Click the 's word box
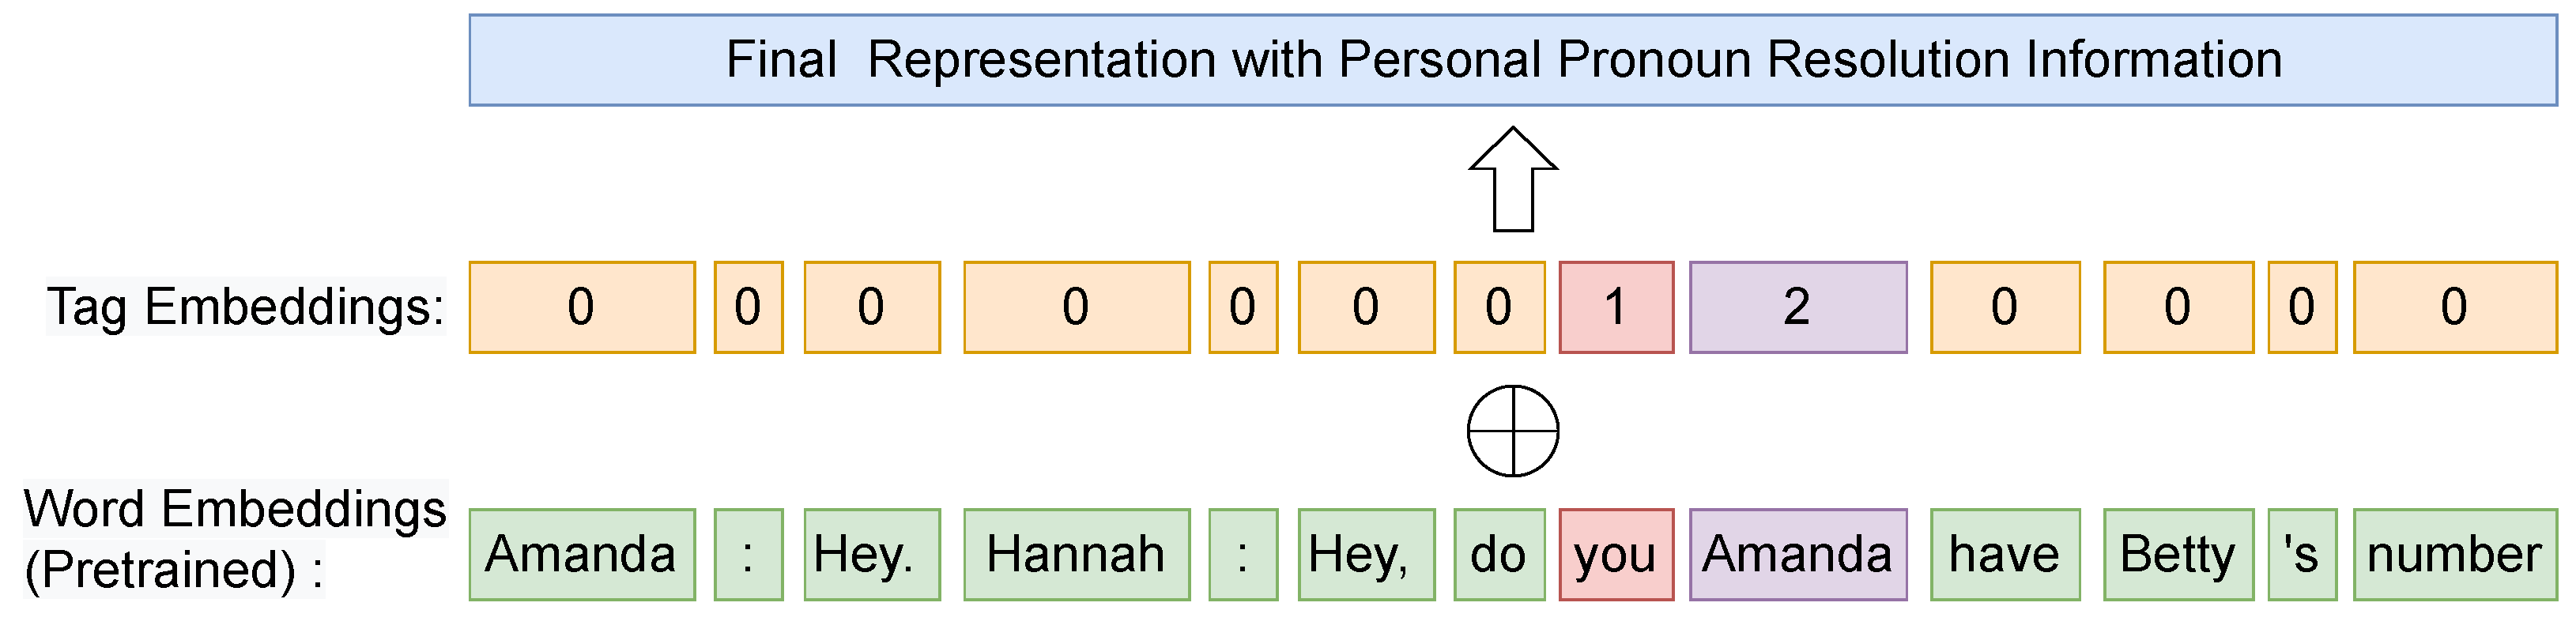The height and width of the screenshot is (629, 2576). 2302,555
